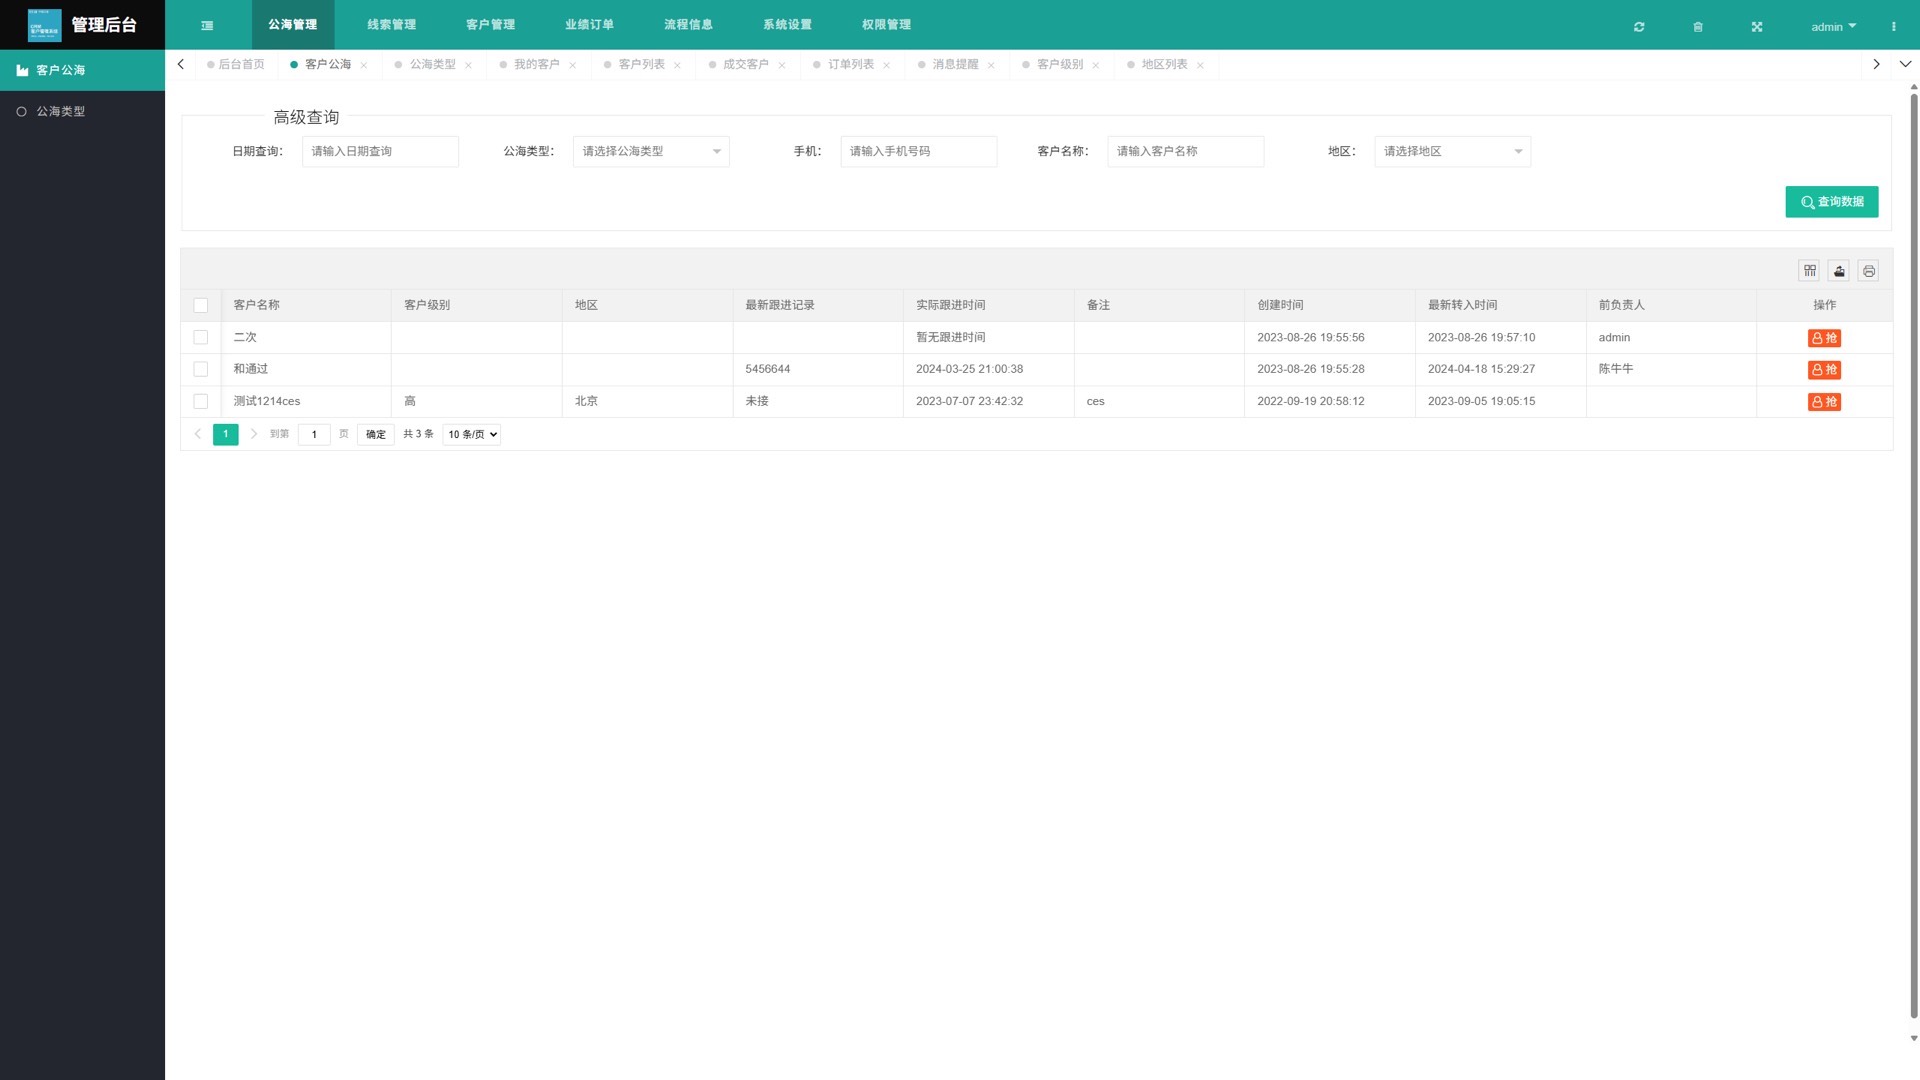Click the 管理后台 logo image

(44, 25)
